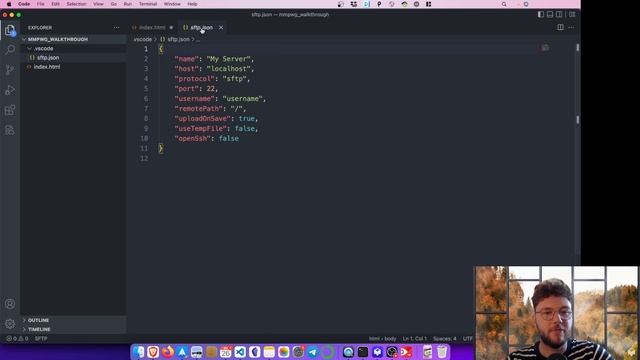Image resolution: width=640 pixels, height=360 pixels.
Task: Open the Source Control view
Action: tap(10, 70)
